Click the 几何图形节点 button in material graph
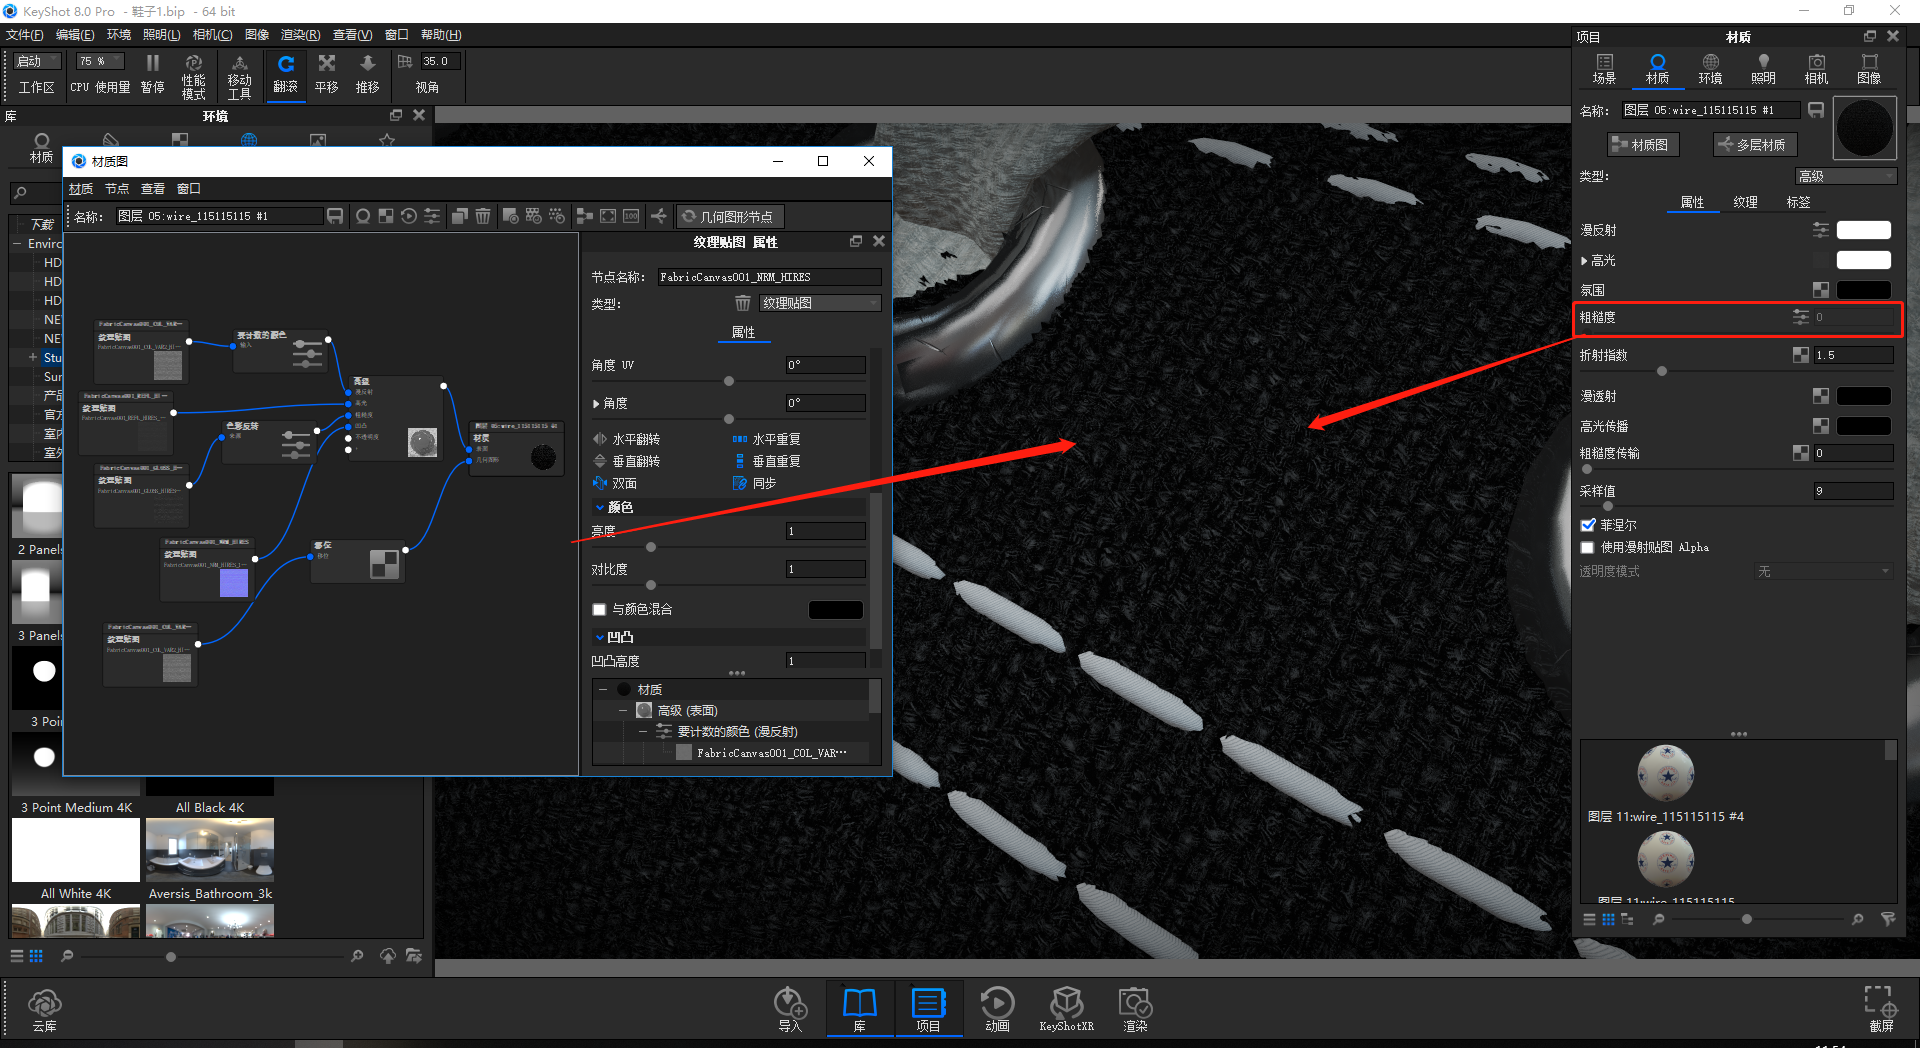The width and height of the screenshot is (1920, 1048). (730, 216)
